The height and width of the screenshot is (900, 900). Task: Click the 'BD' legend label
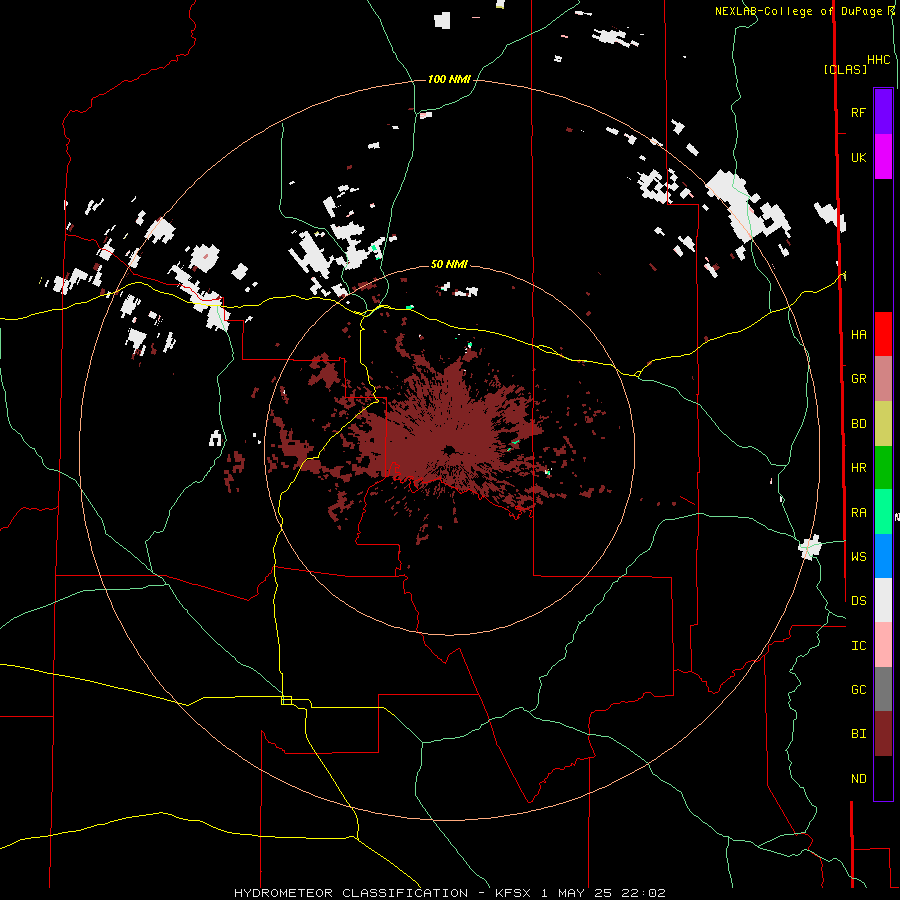coord(858,424)
